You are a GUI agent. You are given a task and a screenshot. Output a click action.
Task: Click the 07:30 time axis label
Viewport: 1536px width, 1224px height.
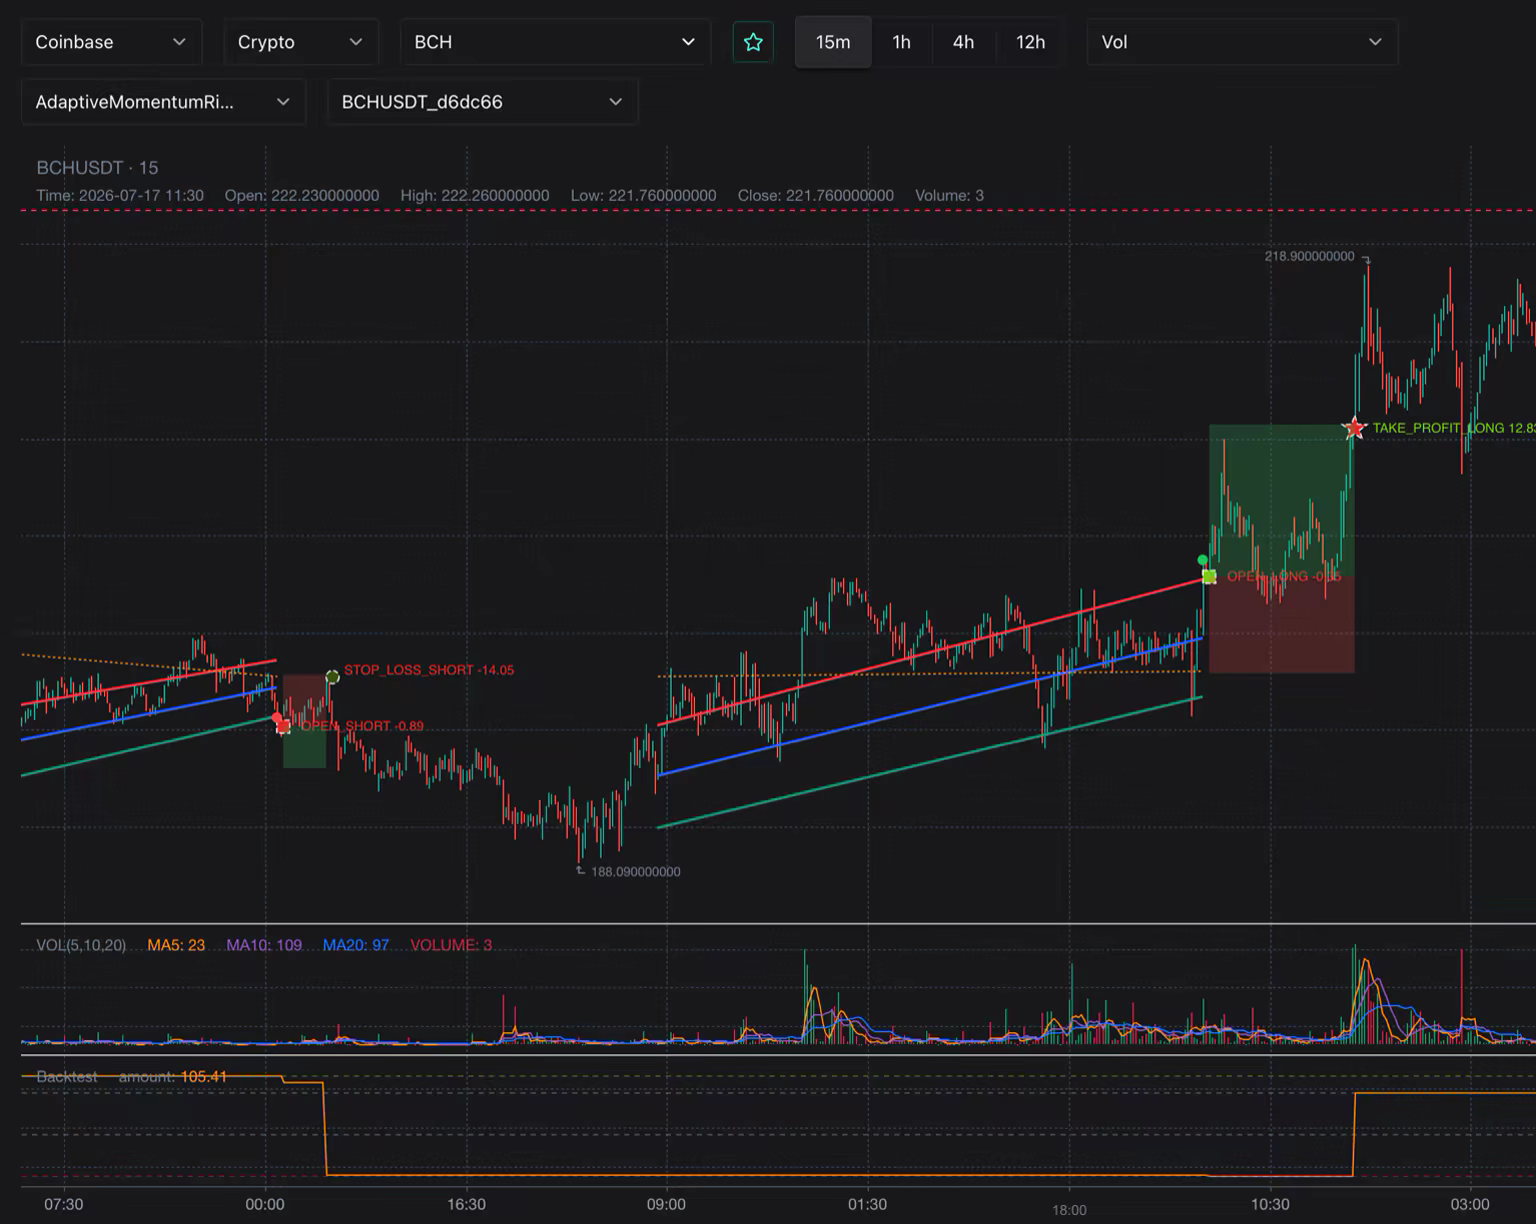(x=64, y=1205)
